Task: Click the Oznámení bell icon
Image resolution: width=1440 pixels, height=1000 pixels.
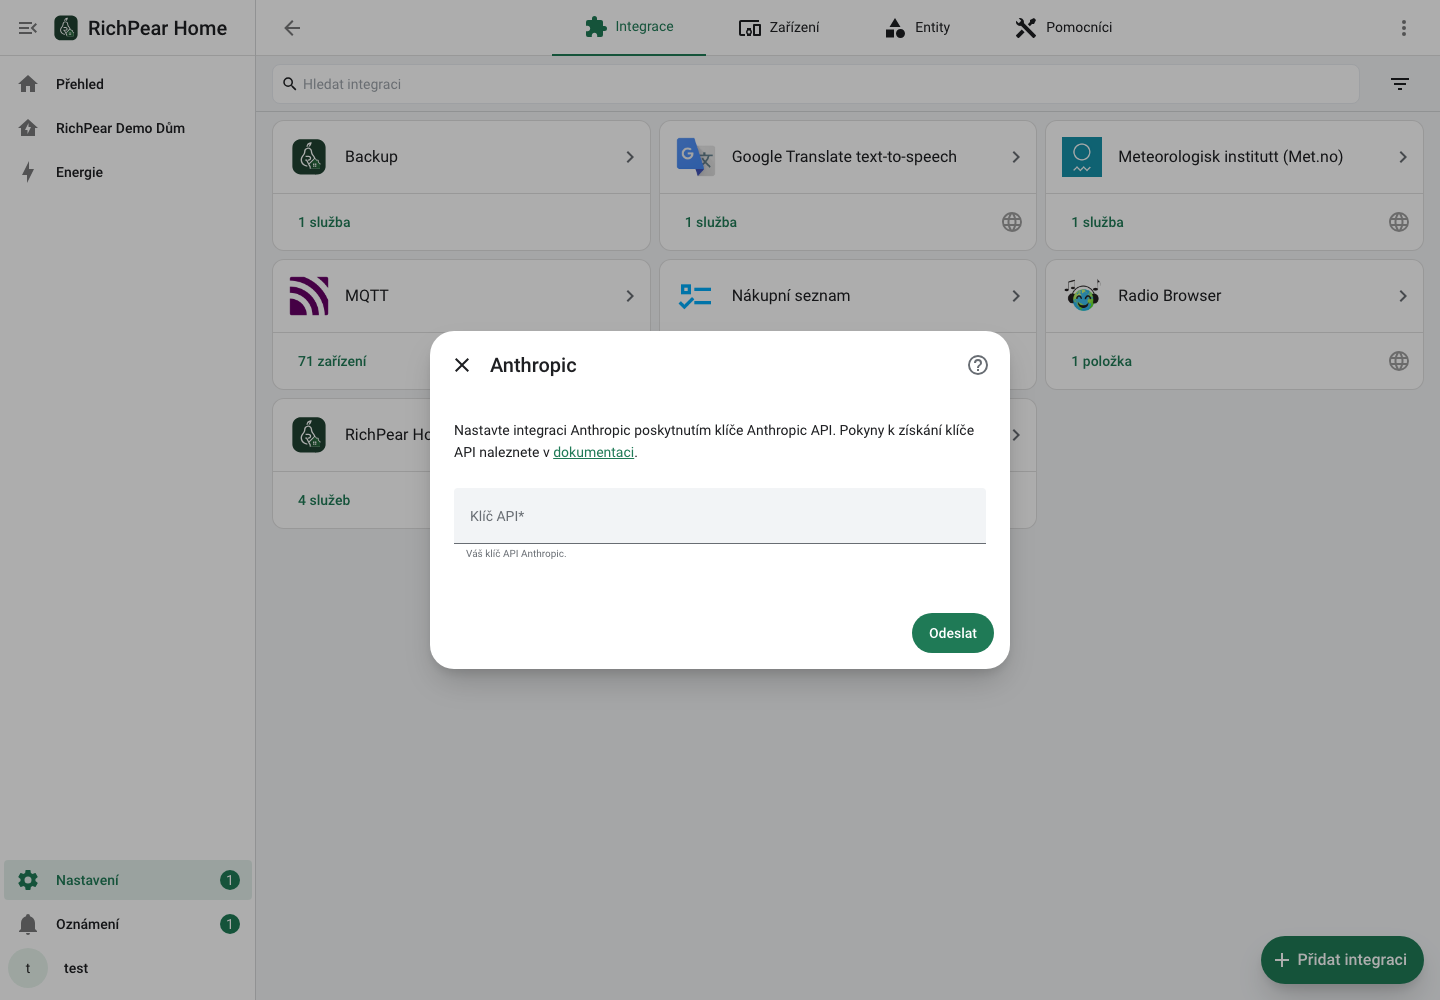Action: tap(28, 924)
